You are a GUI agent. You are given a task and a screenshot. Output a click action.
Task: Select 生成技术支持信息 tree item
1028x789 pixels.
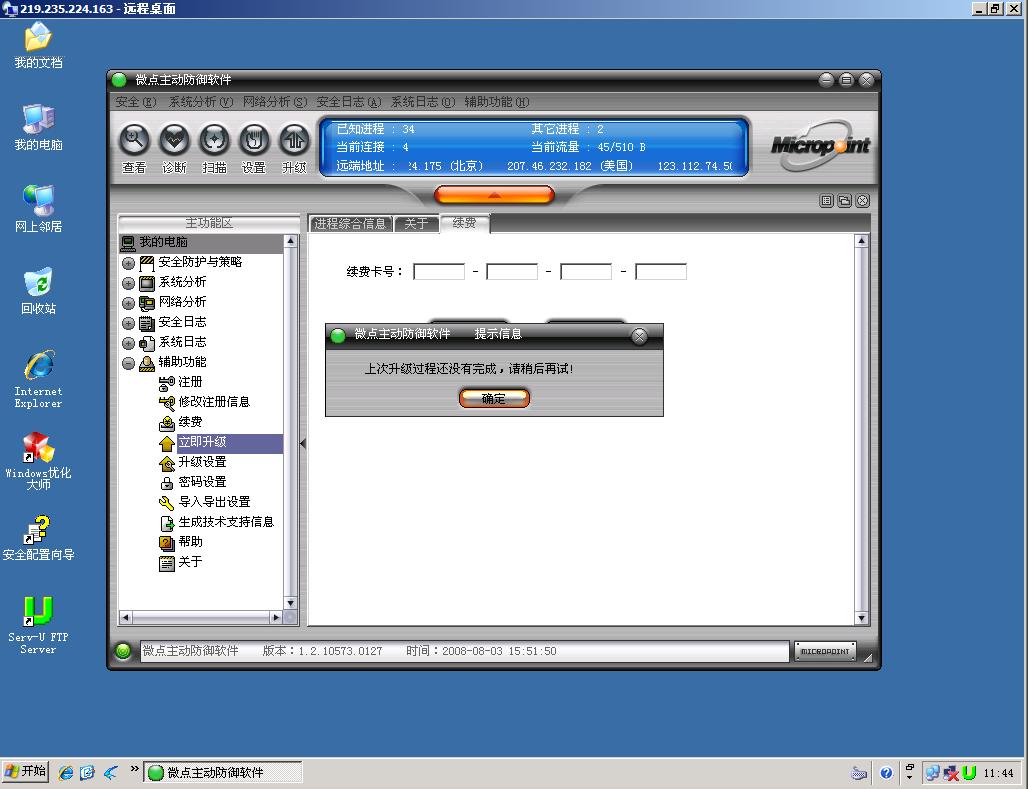pyautogui.click(x=225, y=522)
